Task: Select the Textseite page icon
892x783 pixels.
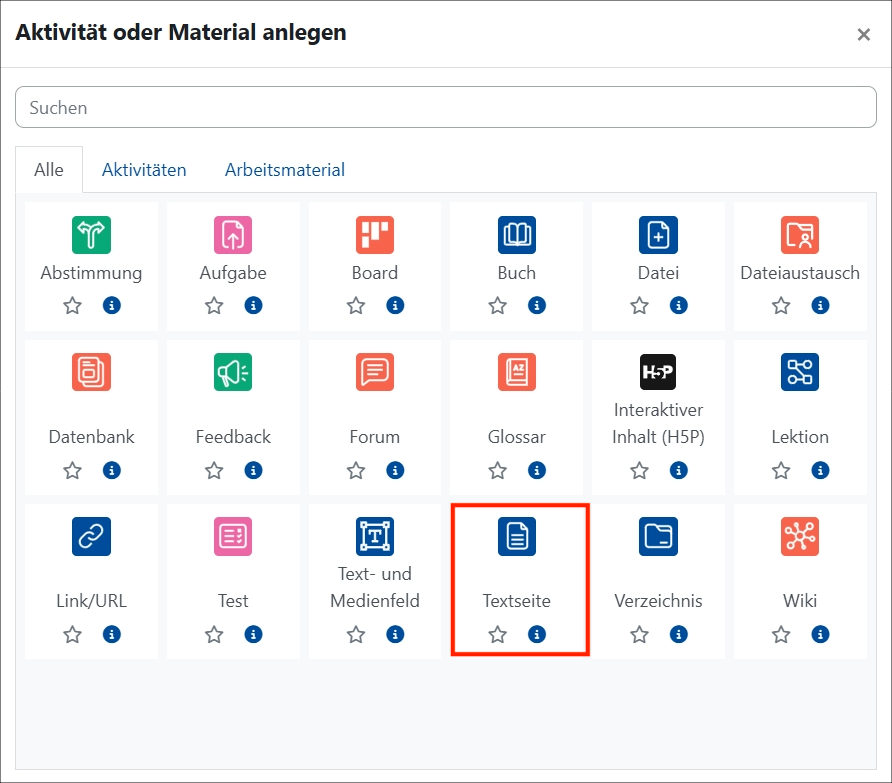Action: [x=517, y=536]
